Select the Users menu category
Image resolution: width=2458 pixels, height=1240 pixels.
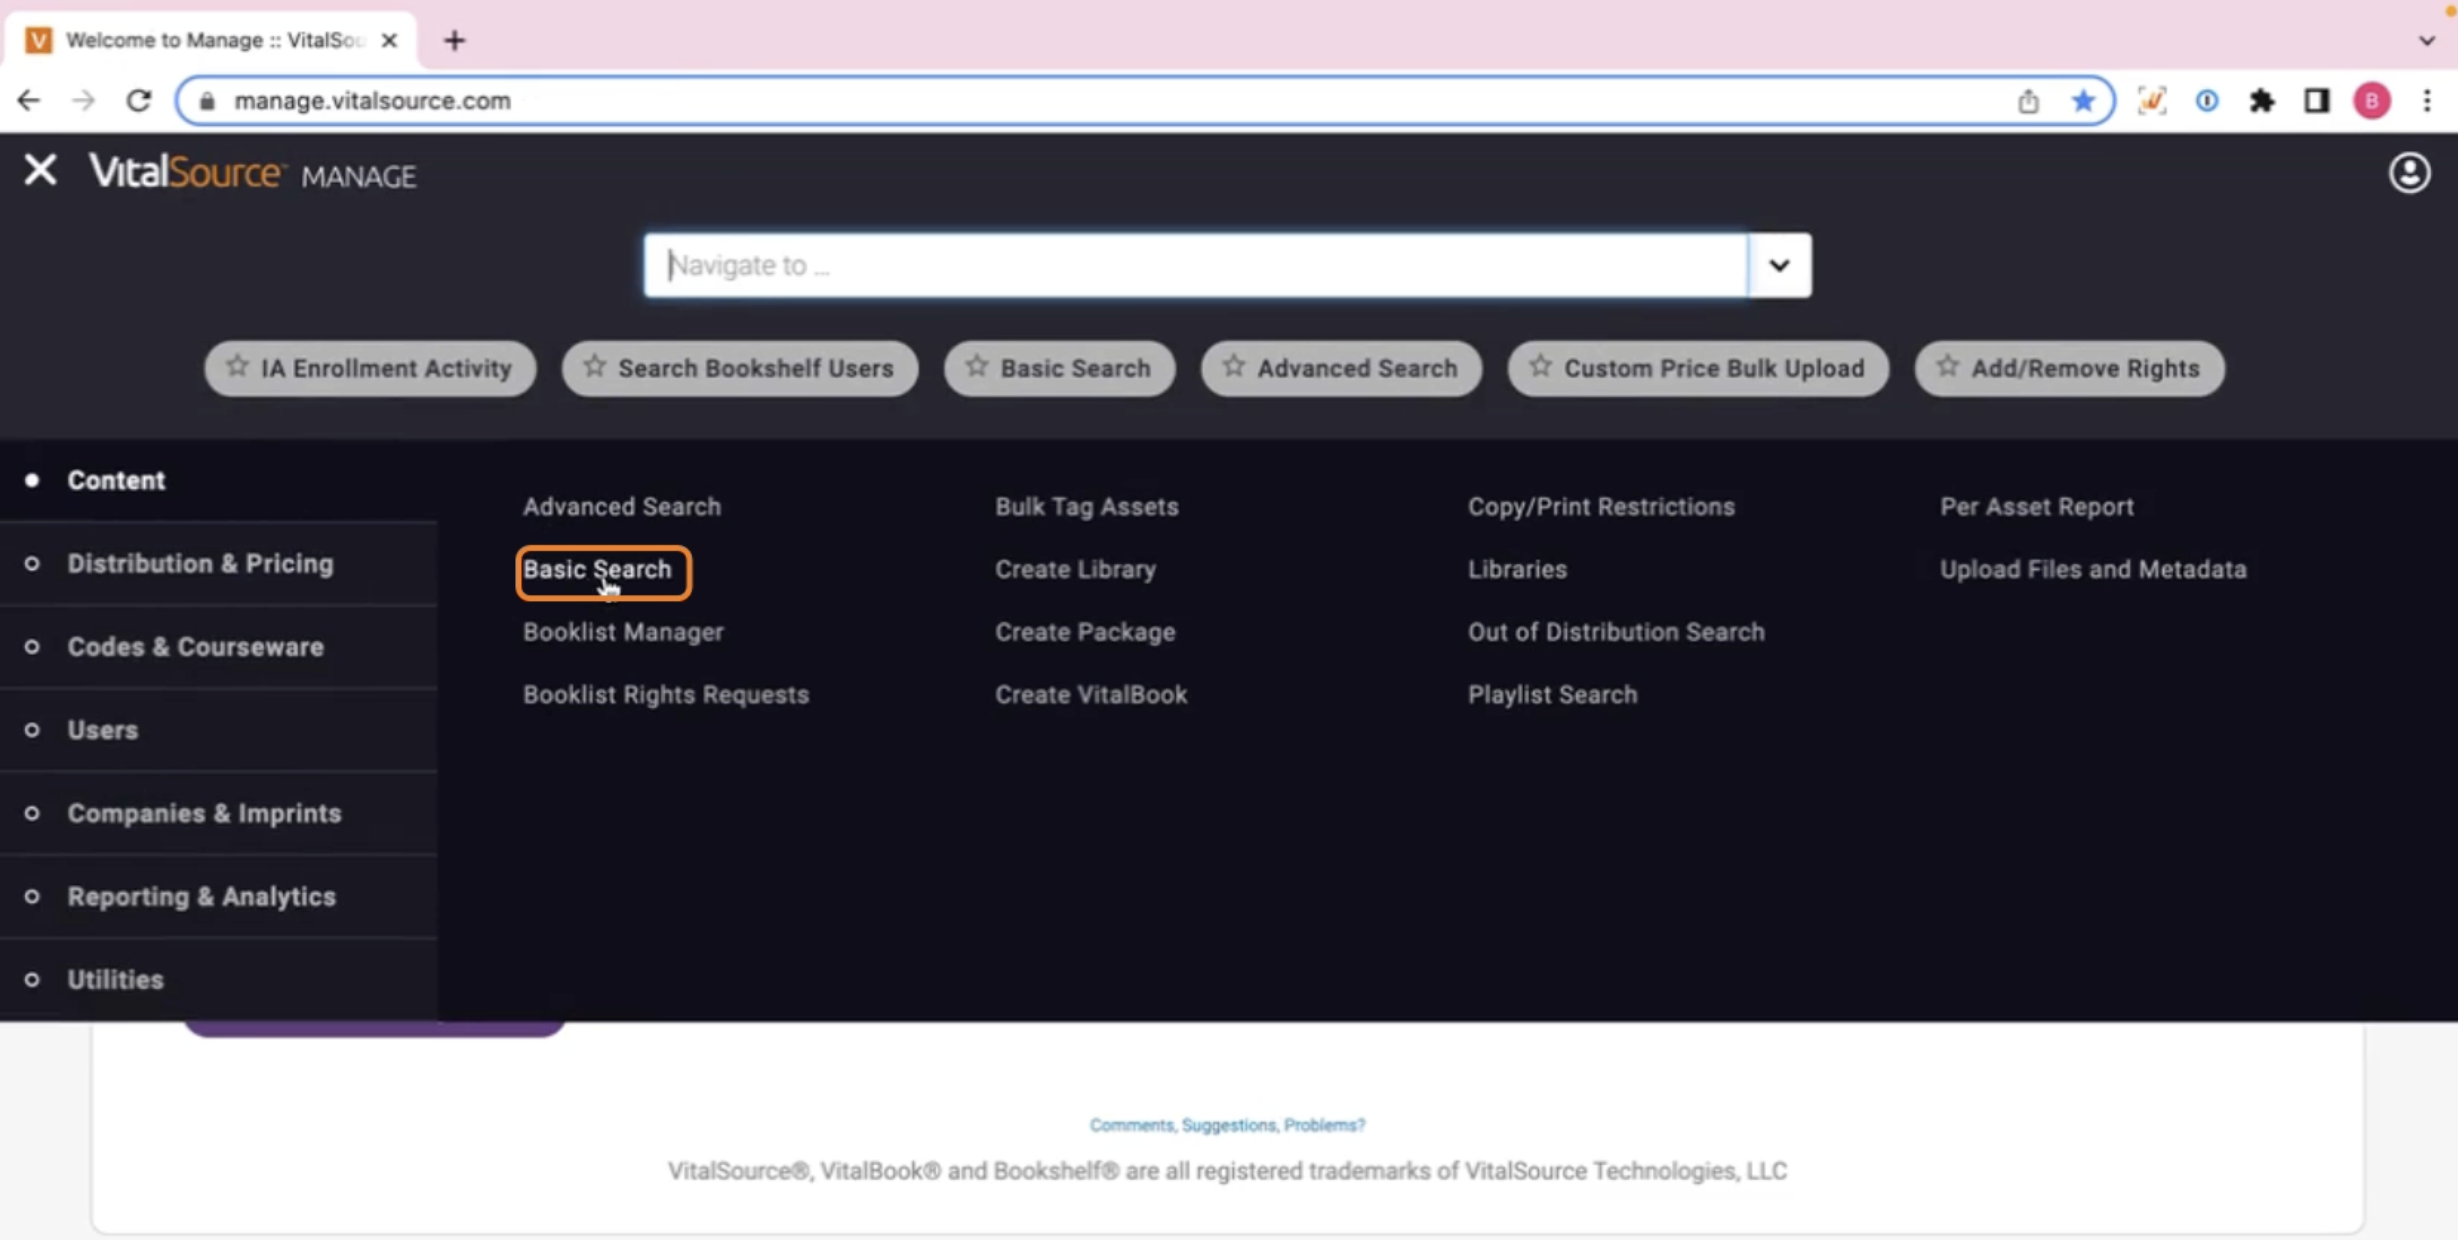(x=218, y=729)
